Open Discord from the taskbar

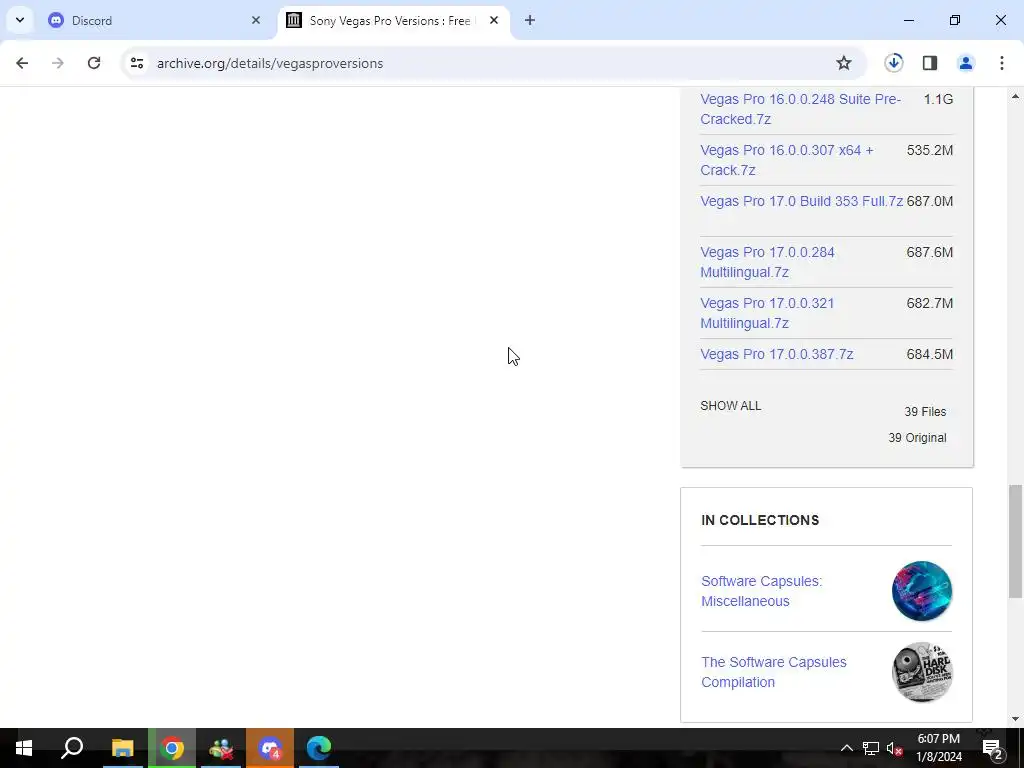click(x=270, y=748)
